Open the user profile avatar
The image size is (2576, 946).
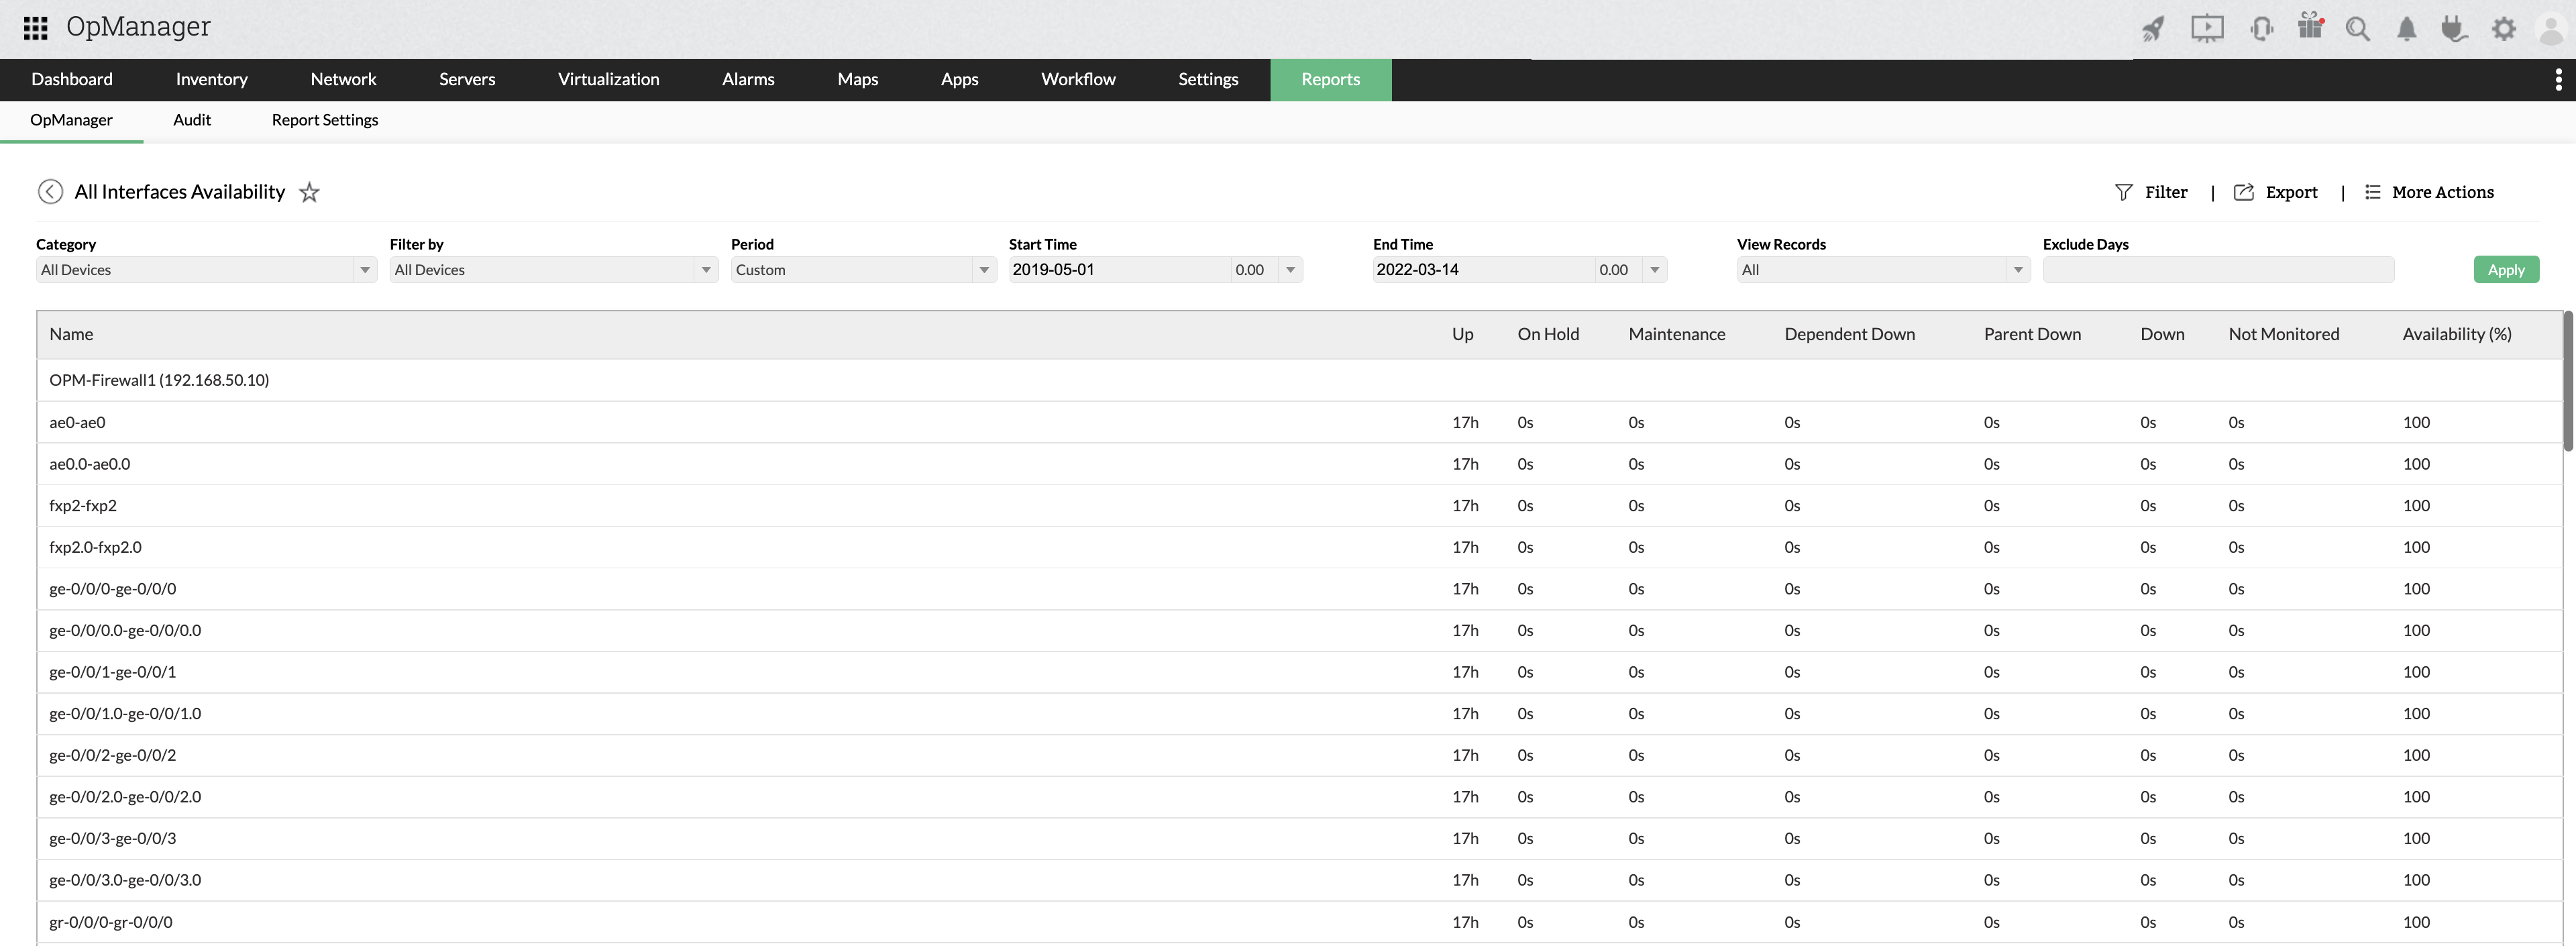tap(2550, 28)
